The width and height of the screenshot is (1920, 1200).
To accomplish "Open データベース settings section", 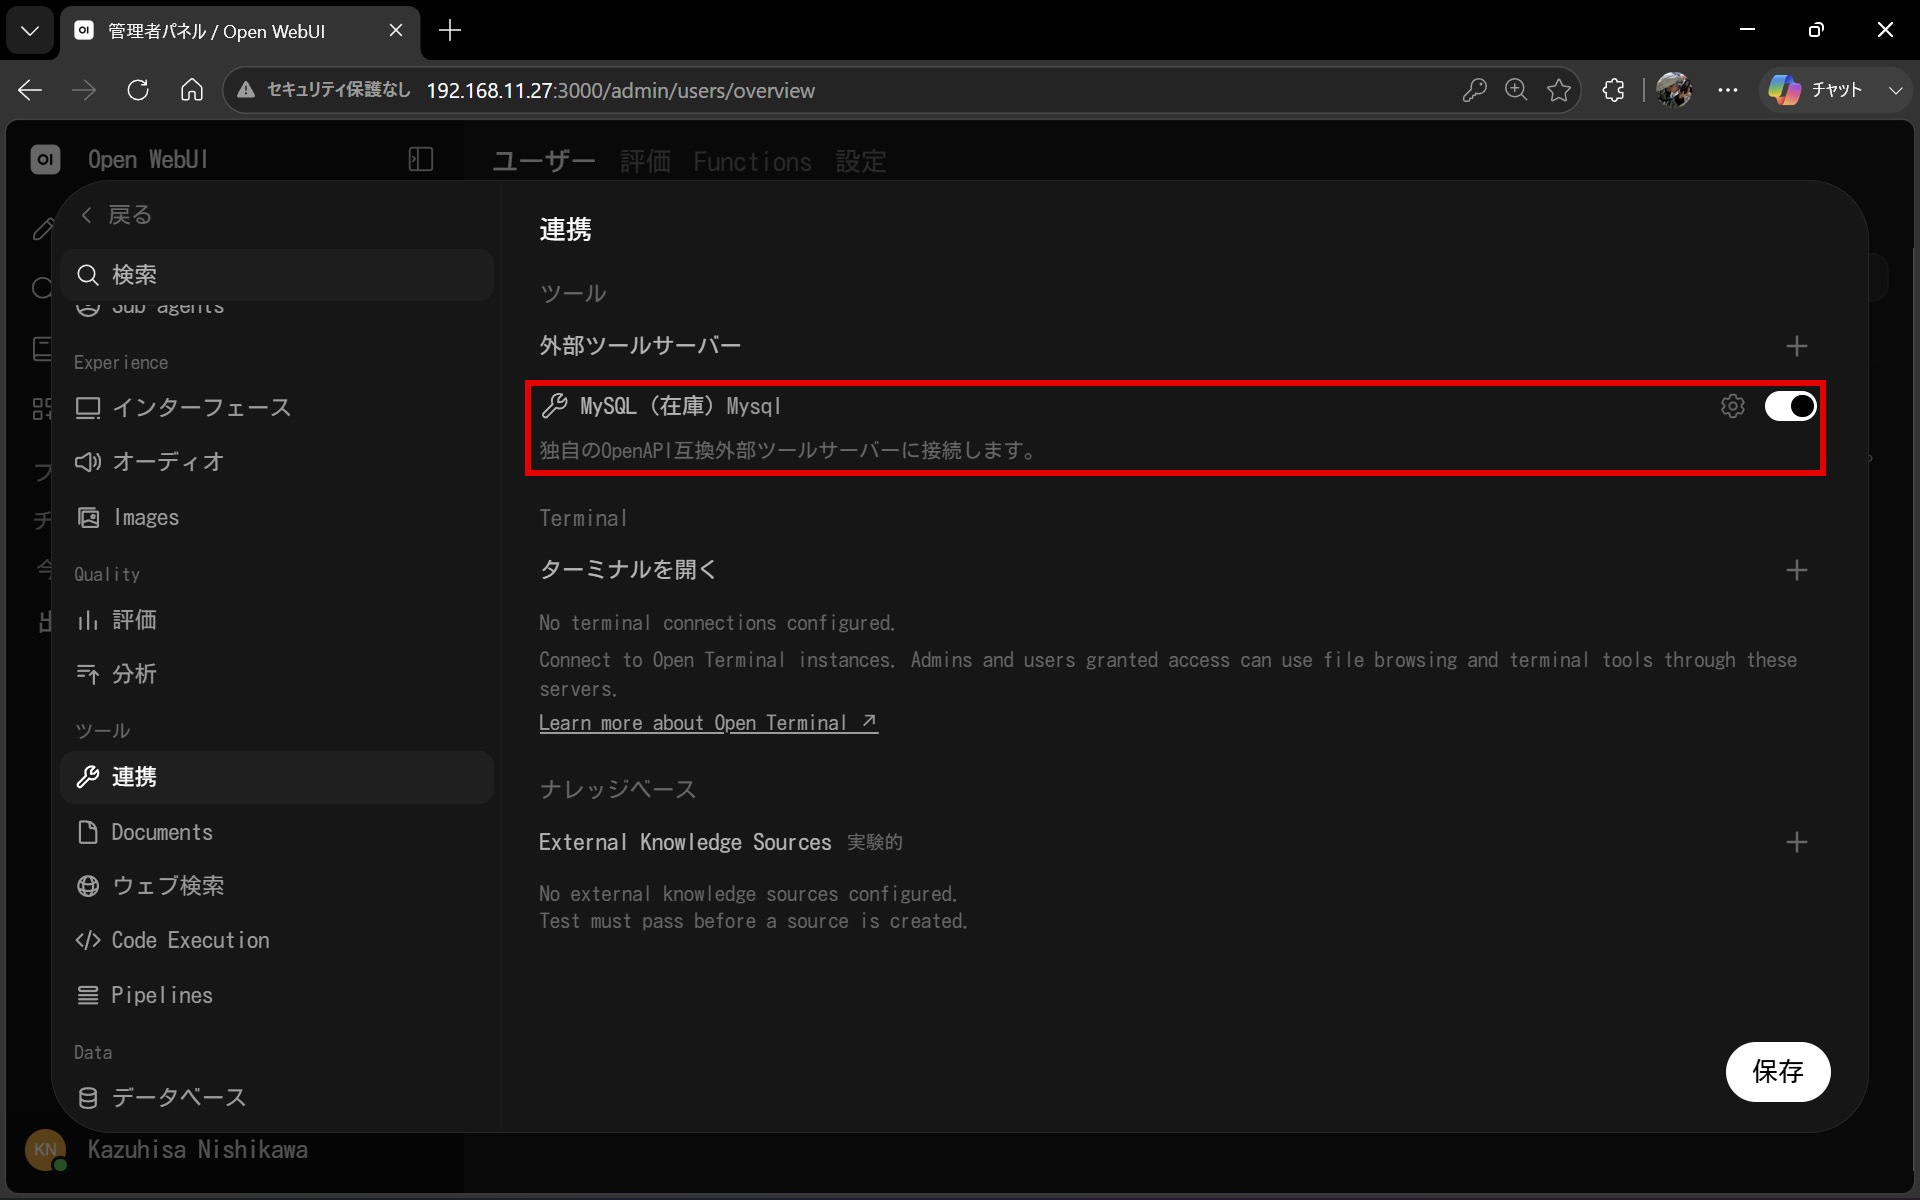I will [277, 1097].
